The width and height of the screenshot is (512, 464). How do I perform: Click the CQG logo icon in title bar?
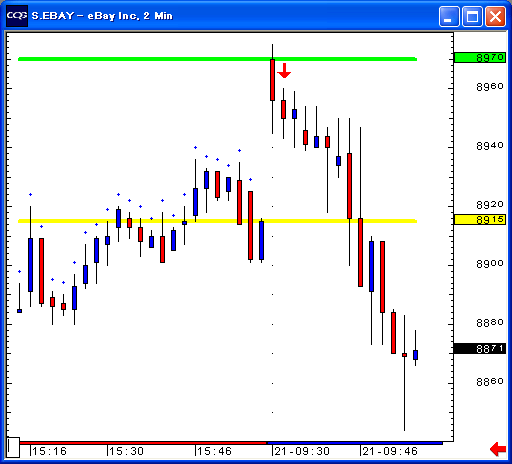tap(17, 16)
